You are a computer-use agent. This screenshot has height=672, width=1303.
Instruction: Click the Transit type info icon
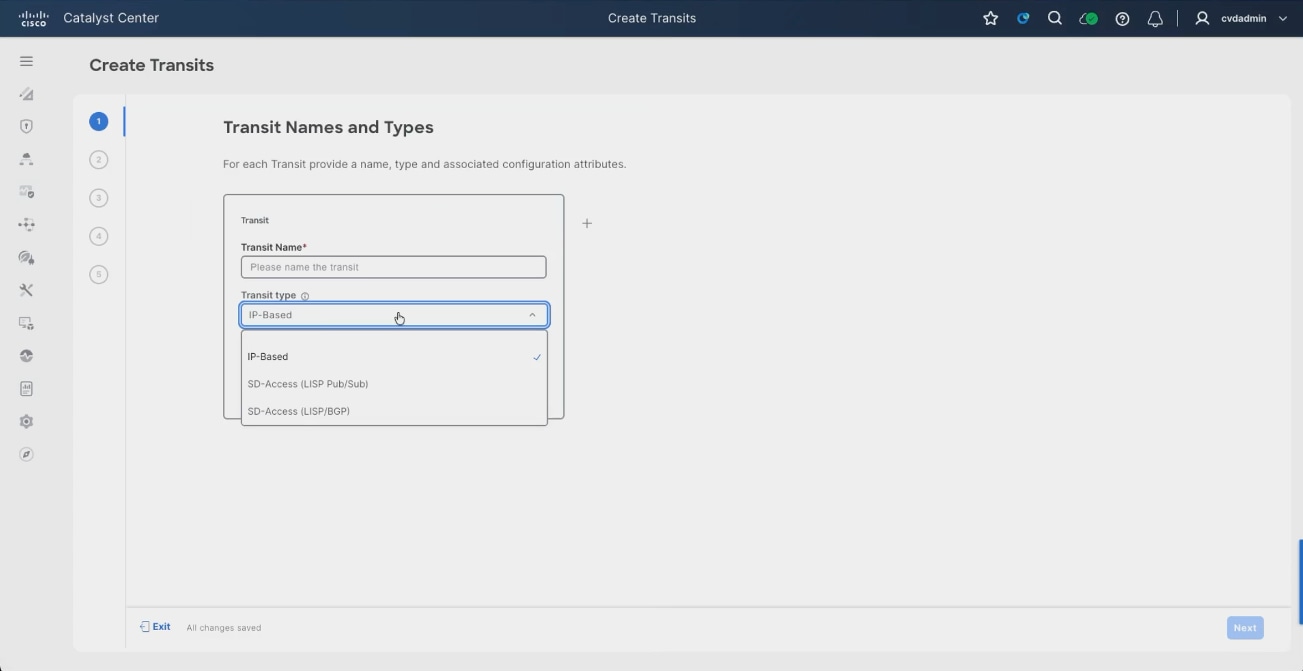point(305,296)
